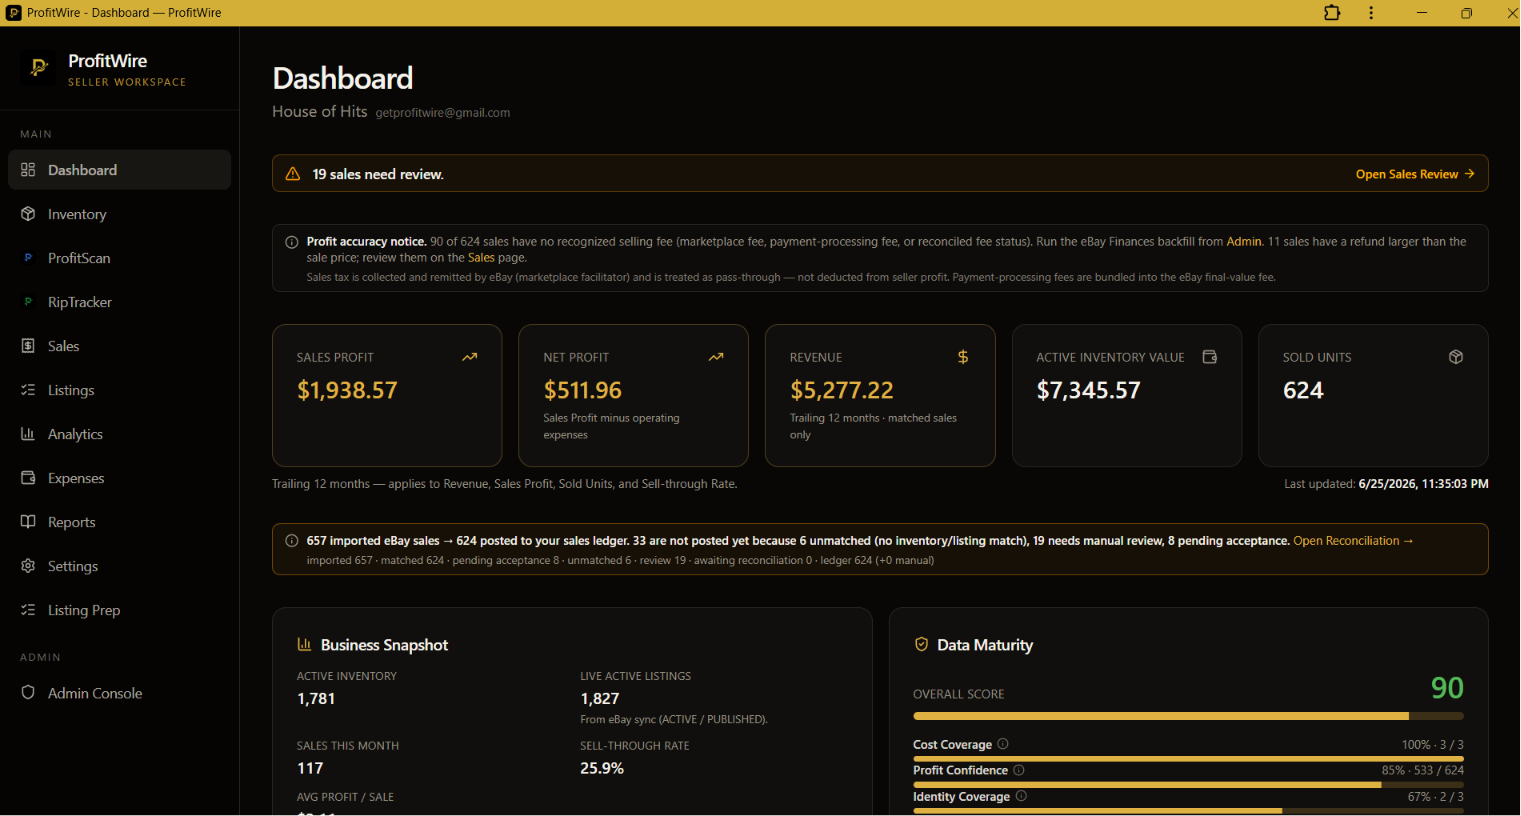Screen dimensions: 1521x816
Task: Click the warning triangle in sales review banner
Action: (293, 174)
